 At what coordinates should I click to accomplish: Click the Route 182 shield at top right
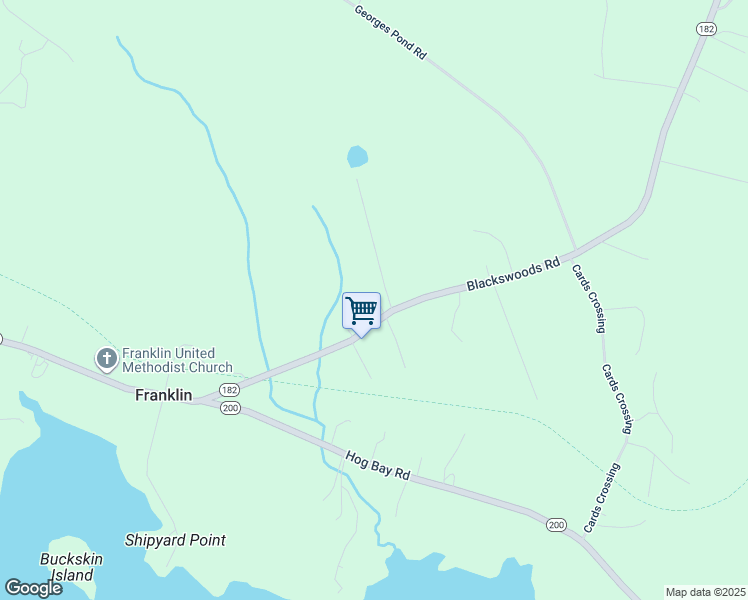tap(706, 29)
